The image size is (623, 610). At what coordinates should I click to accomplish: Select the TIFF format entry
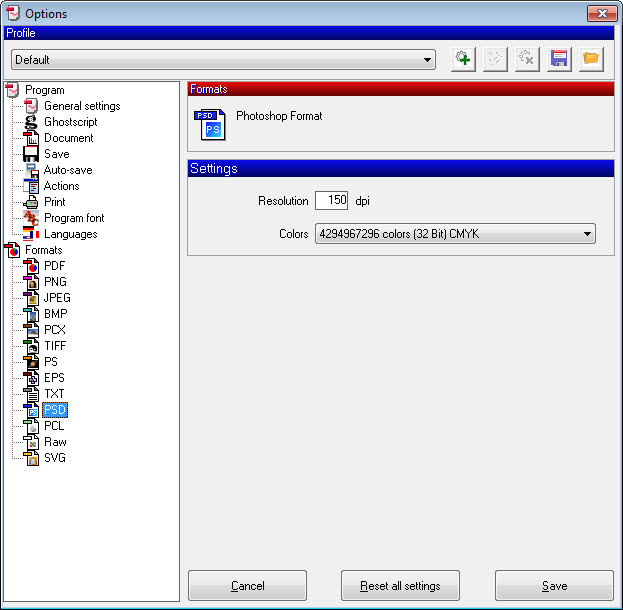point(55,346)
